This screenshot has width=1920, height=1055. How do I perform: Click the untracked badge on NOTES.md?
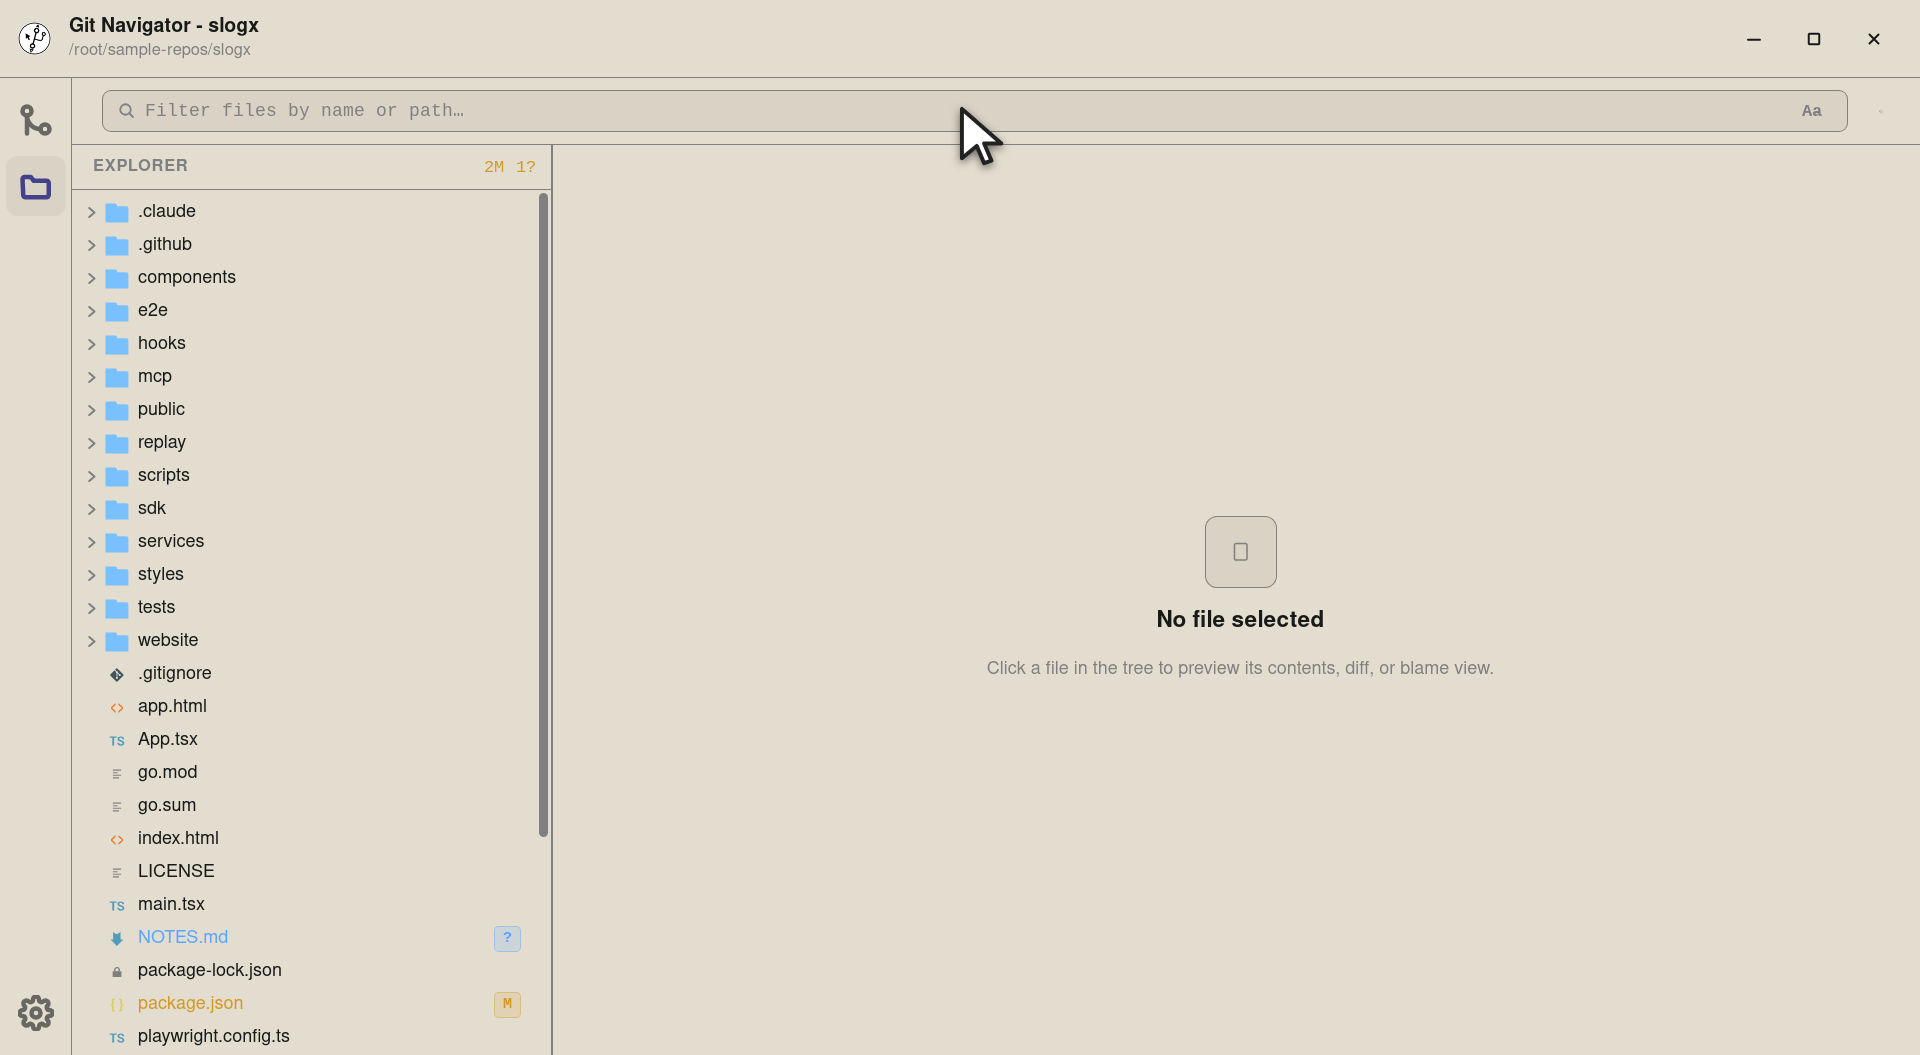507,938
